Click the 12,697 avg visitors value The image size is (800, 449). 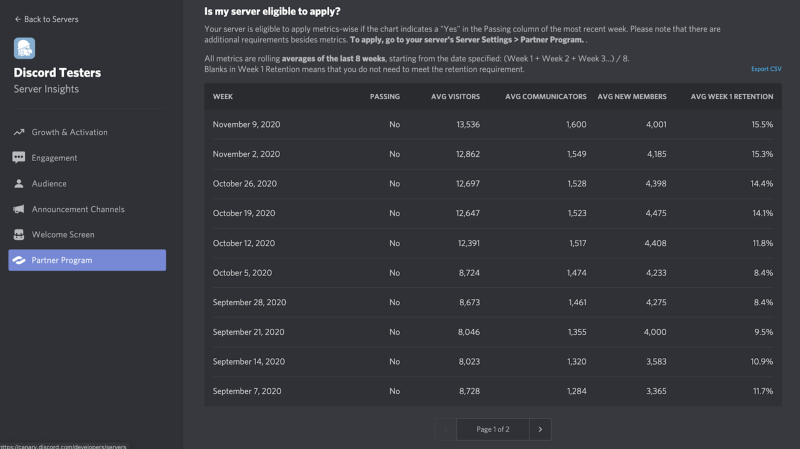pos(468,184)
